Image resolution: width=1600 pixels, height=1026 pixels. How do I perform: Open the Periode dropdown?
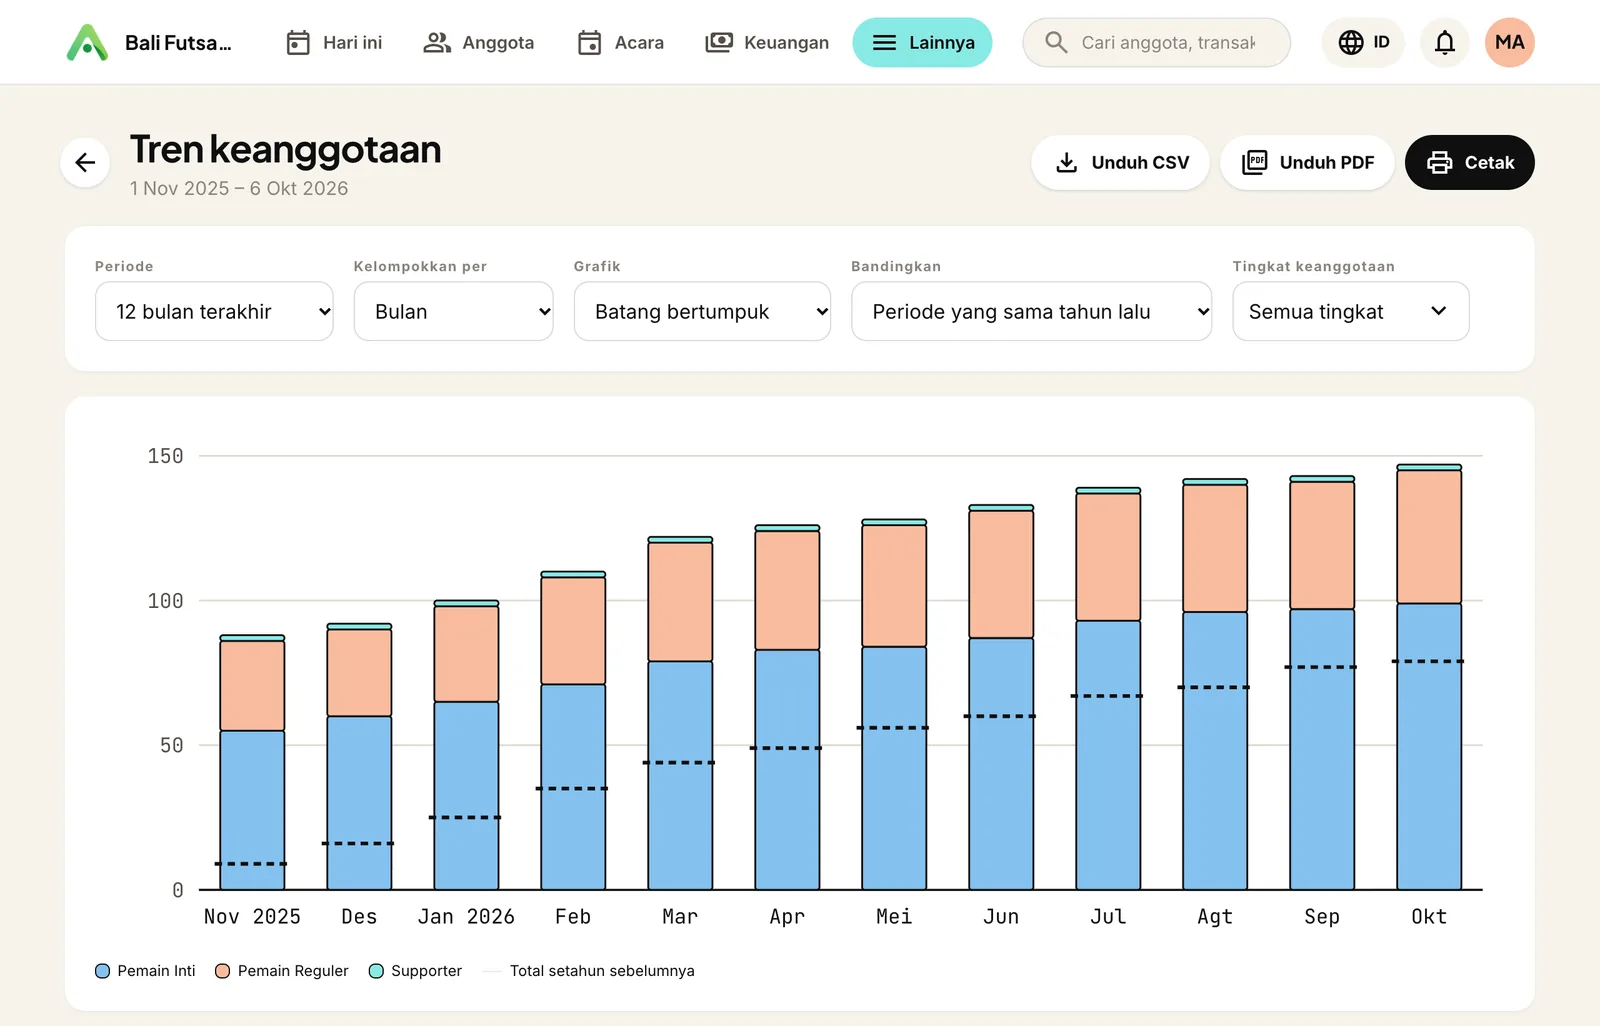[214, 311]
